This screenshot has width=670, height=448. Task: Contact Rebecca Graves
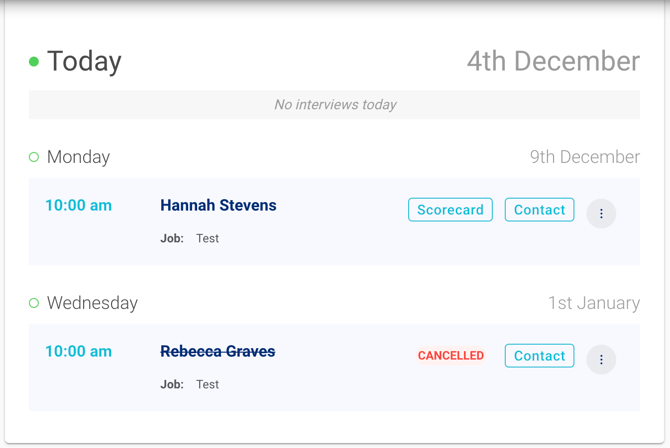(x=539, y=356)
